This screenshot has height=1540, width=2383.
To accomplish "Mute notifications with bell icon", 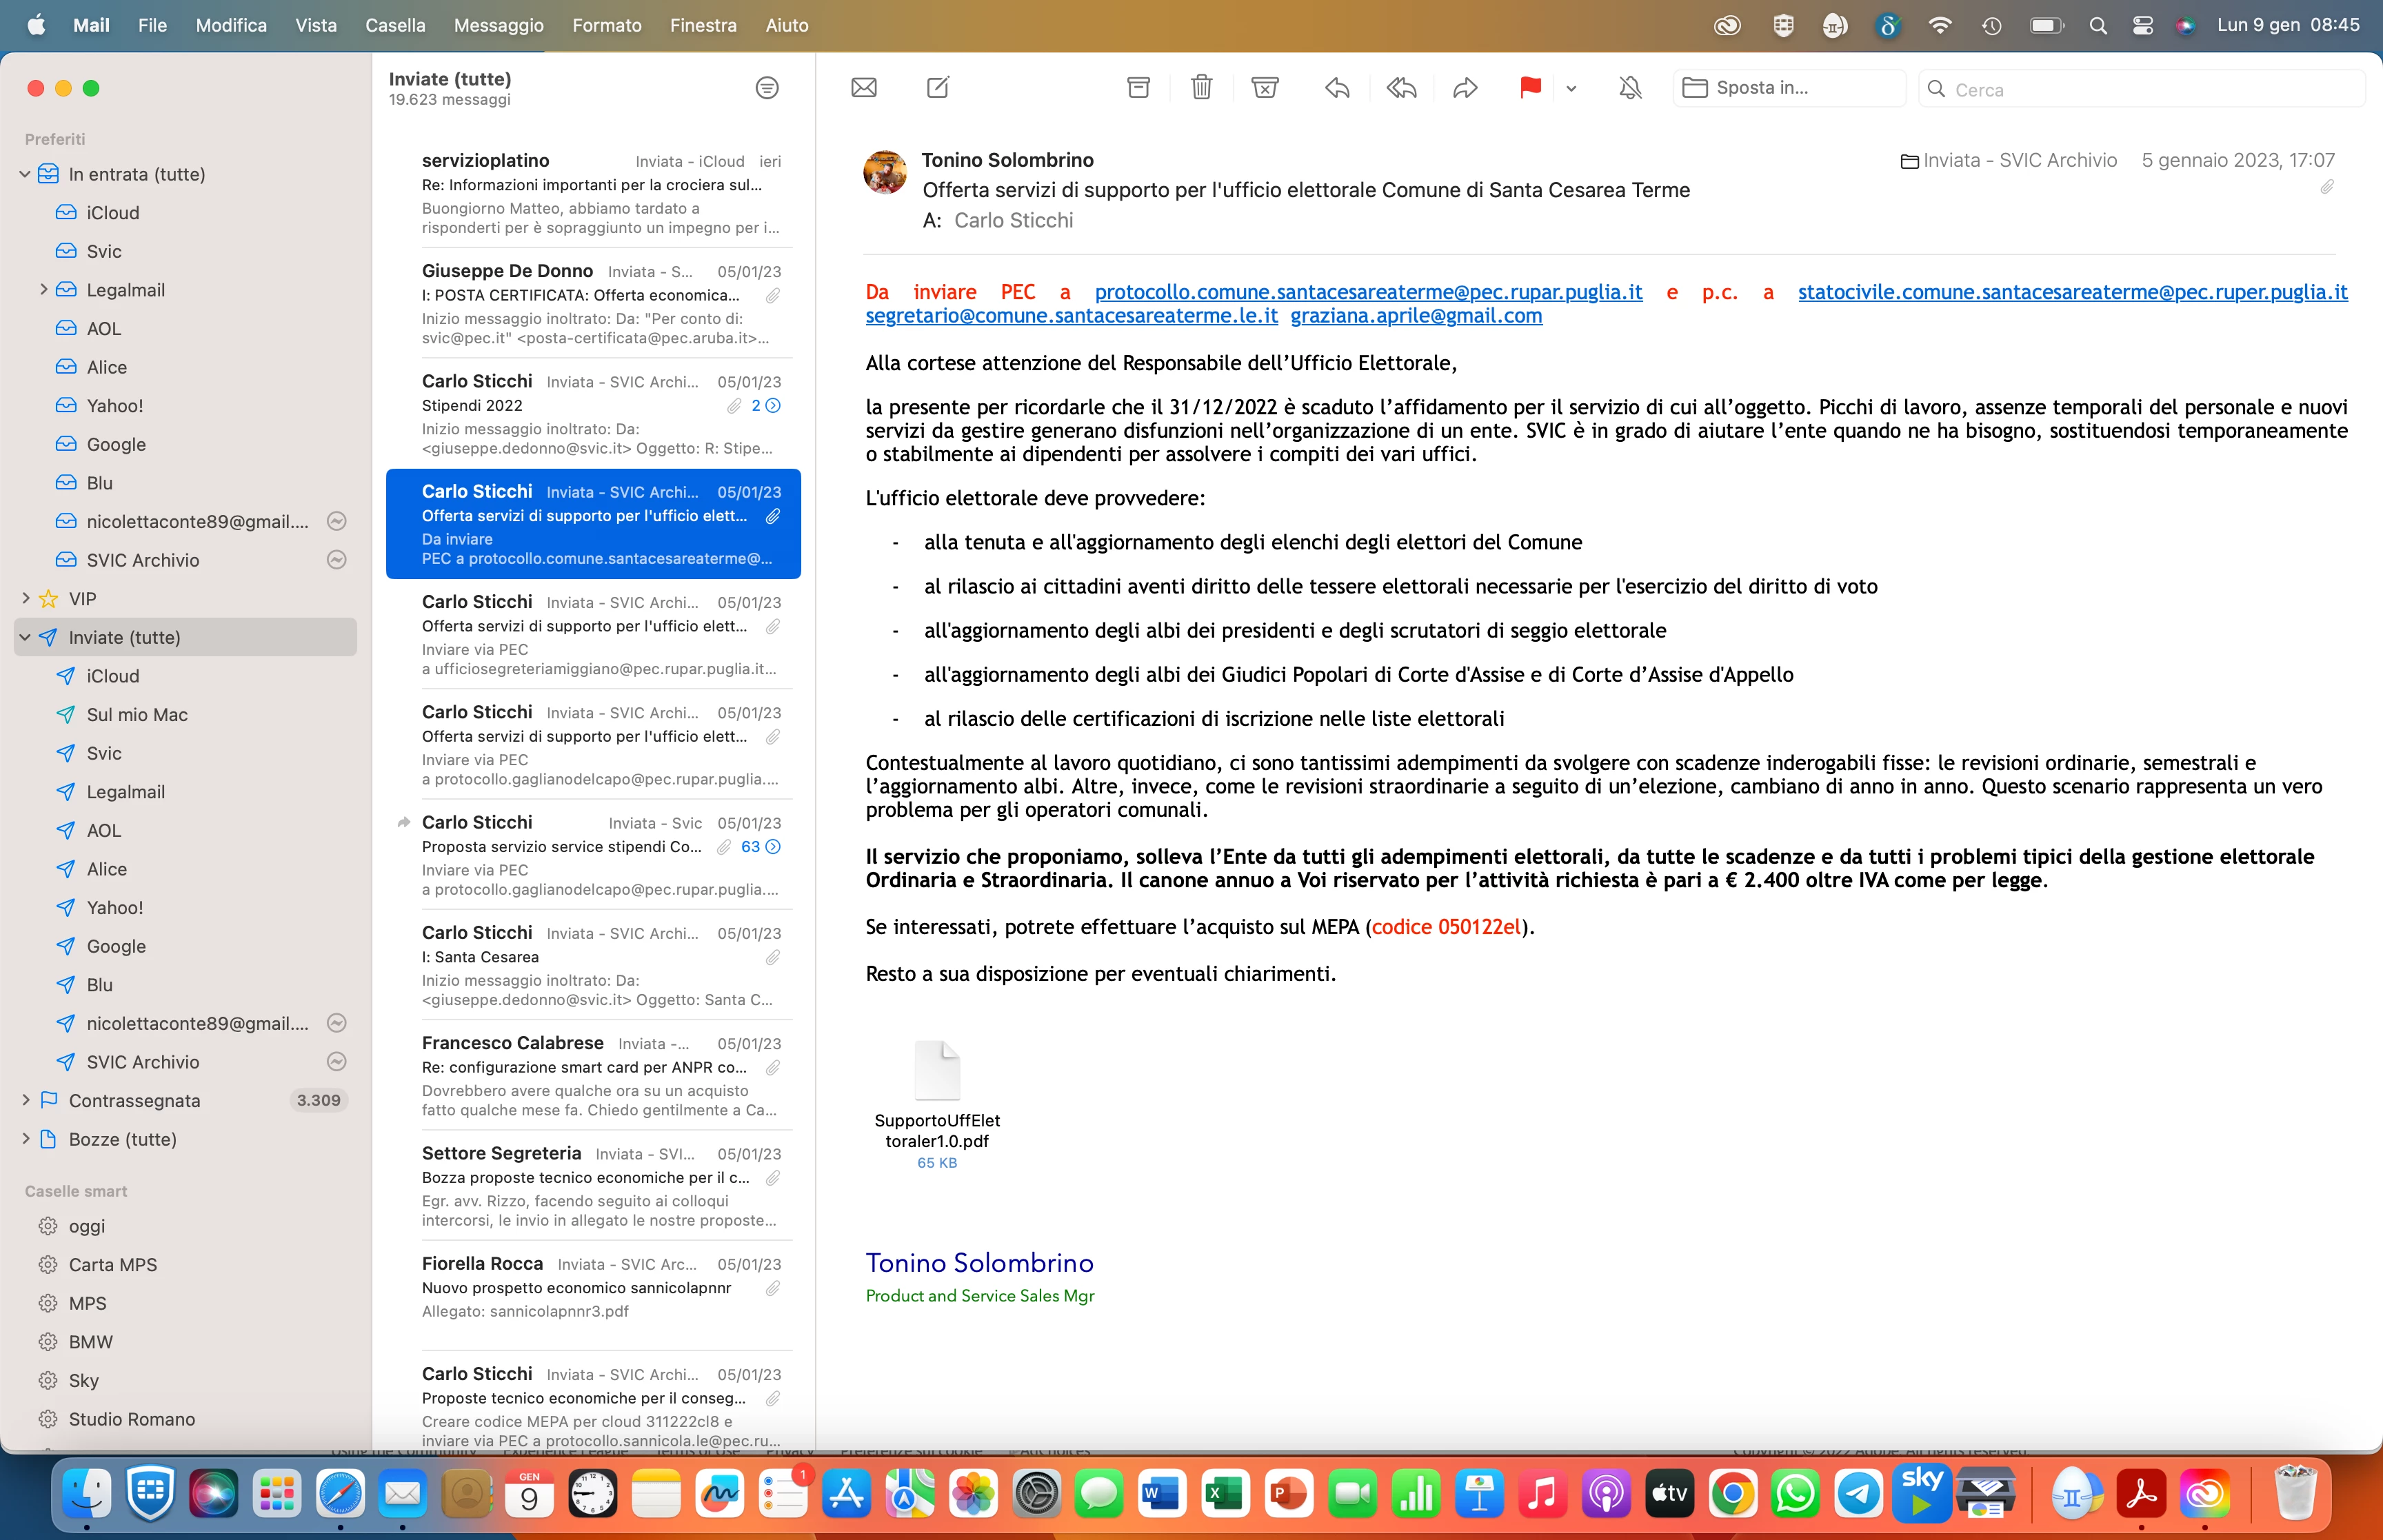I will 1630,88.
